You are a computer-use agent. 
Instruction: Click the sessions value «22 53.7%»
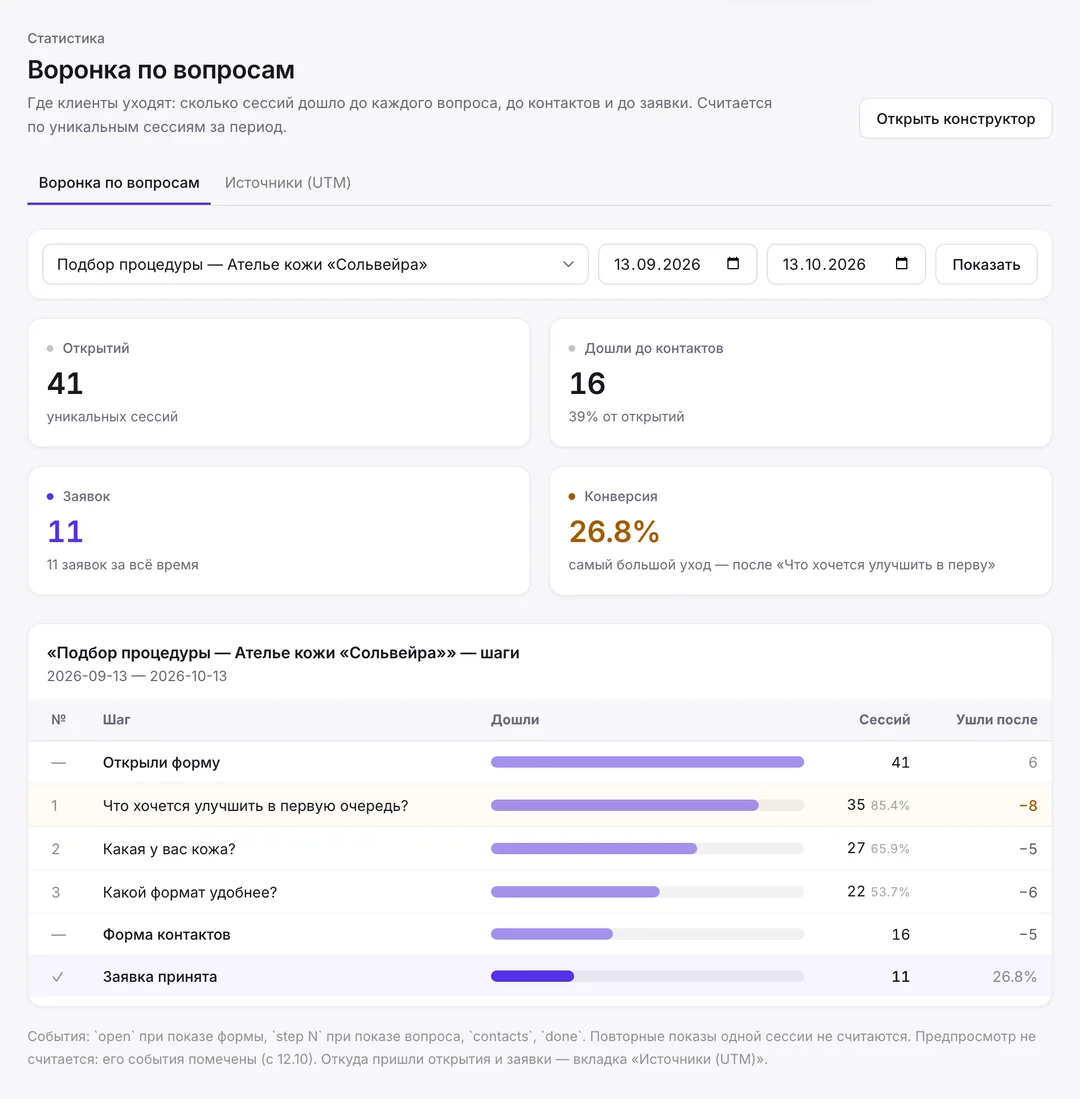(878, 892)
